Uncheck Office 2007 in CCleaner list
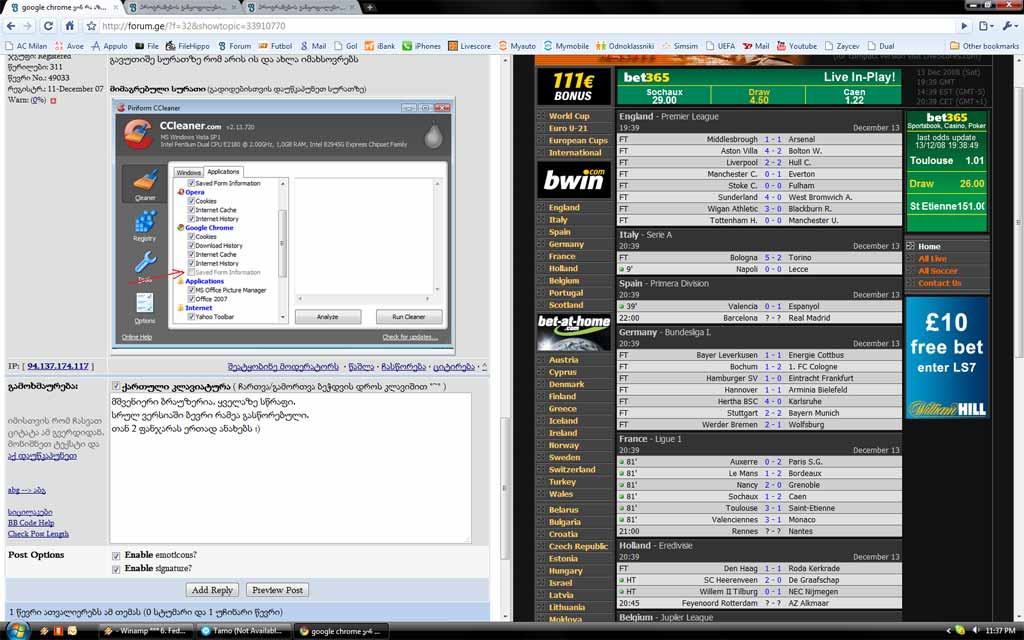Viewport: 1024px width, 640px height. pos(191,299)
